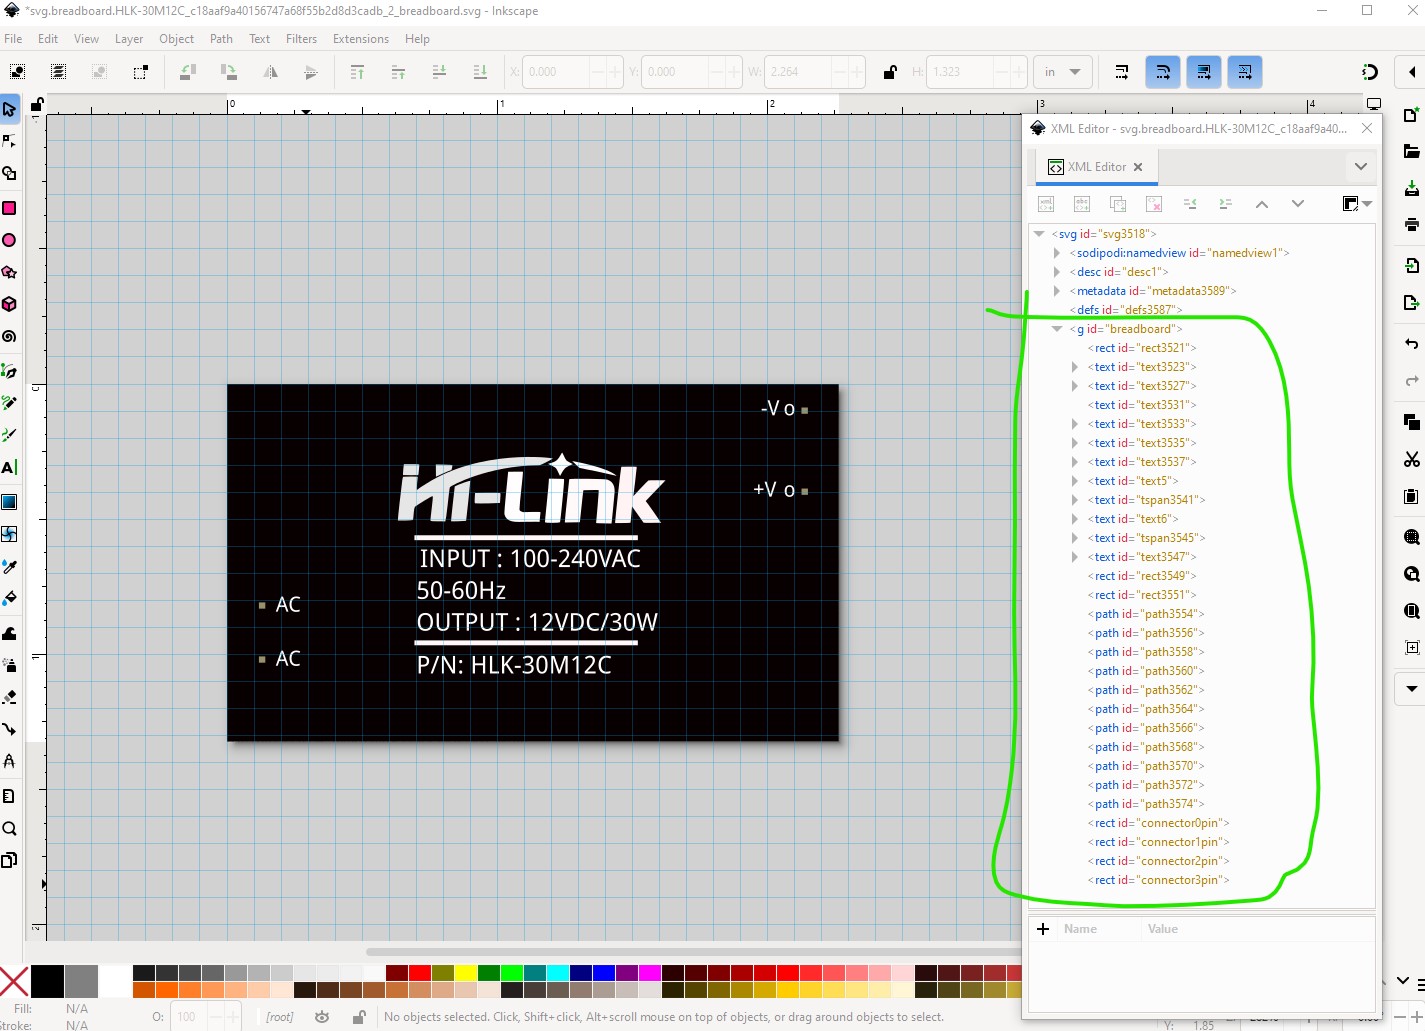This screenshot has width=1425, height=1031.
Task: Open the Extensions menu
Action: click(x=360, y=39)
